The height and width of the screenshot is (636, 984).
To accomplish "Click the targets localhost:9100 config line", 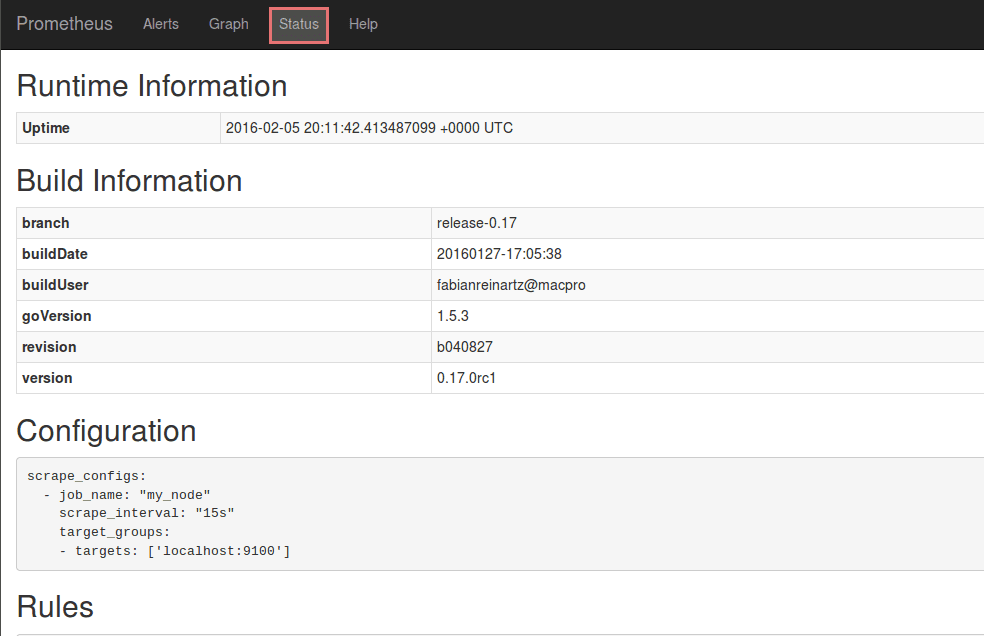I will click(x=174, y=551).
